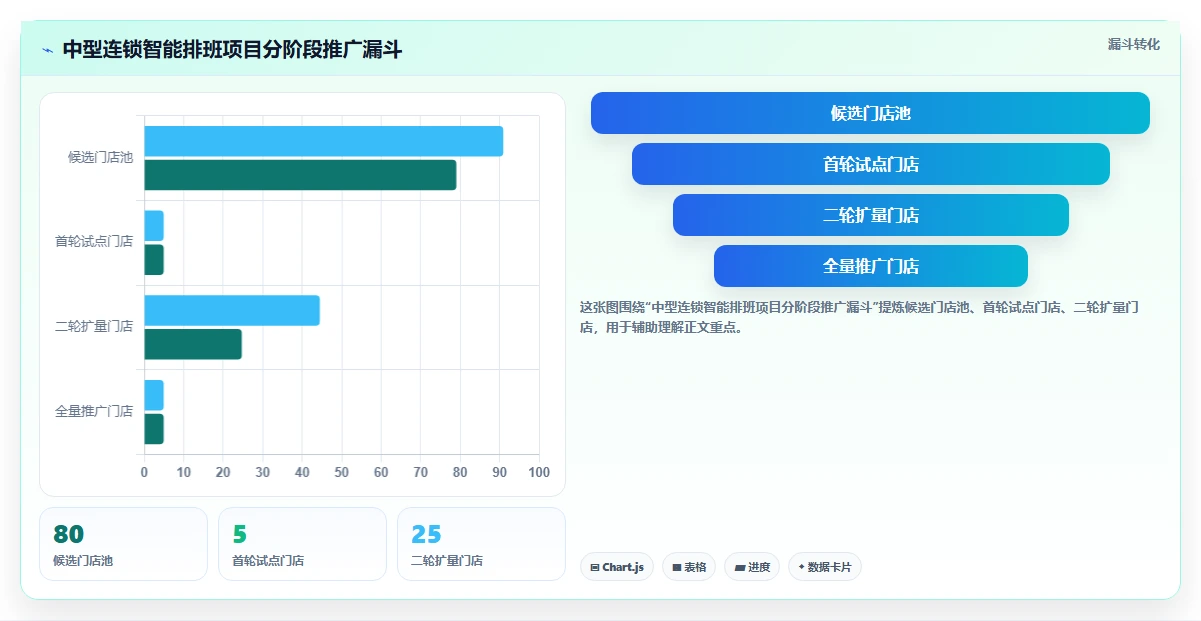The height and width of the screenshot is (621, 1201).
Task: Click the dark green 候选门店池 bar
Action: click(x=300, y=175)
